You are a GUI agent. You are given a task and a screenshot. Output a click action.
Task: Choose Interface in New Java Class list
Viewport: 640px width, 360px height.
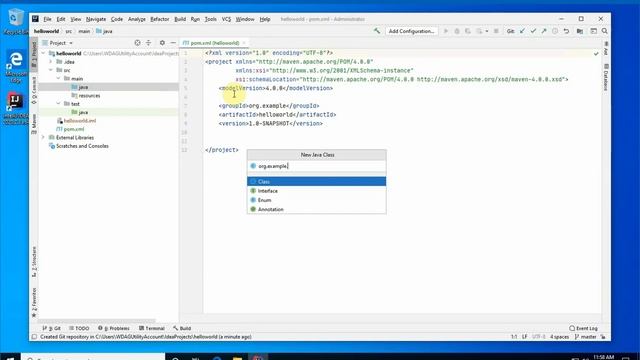tap(316, 191)
